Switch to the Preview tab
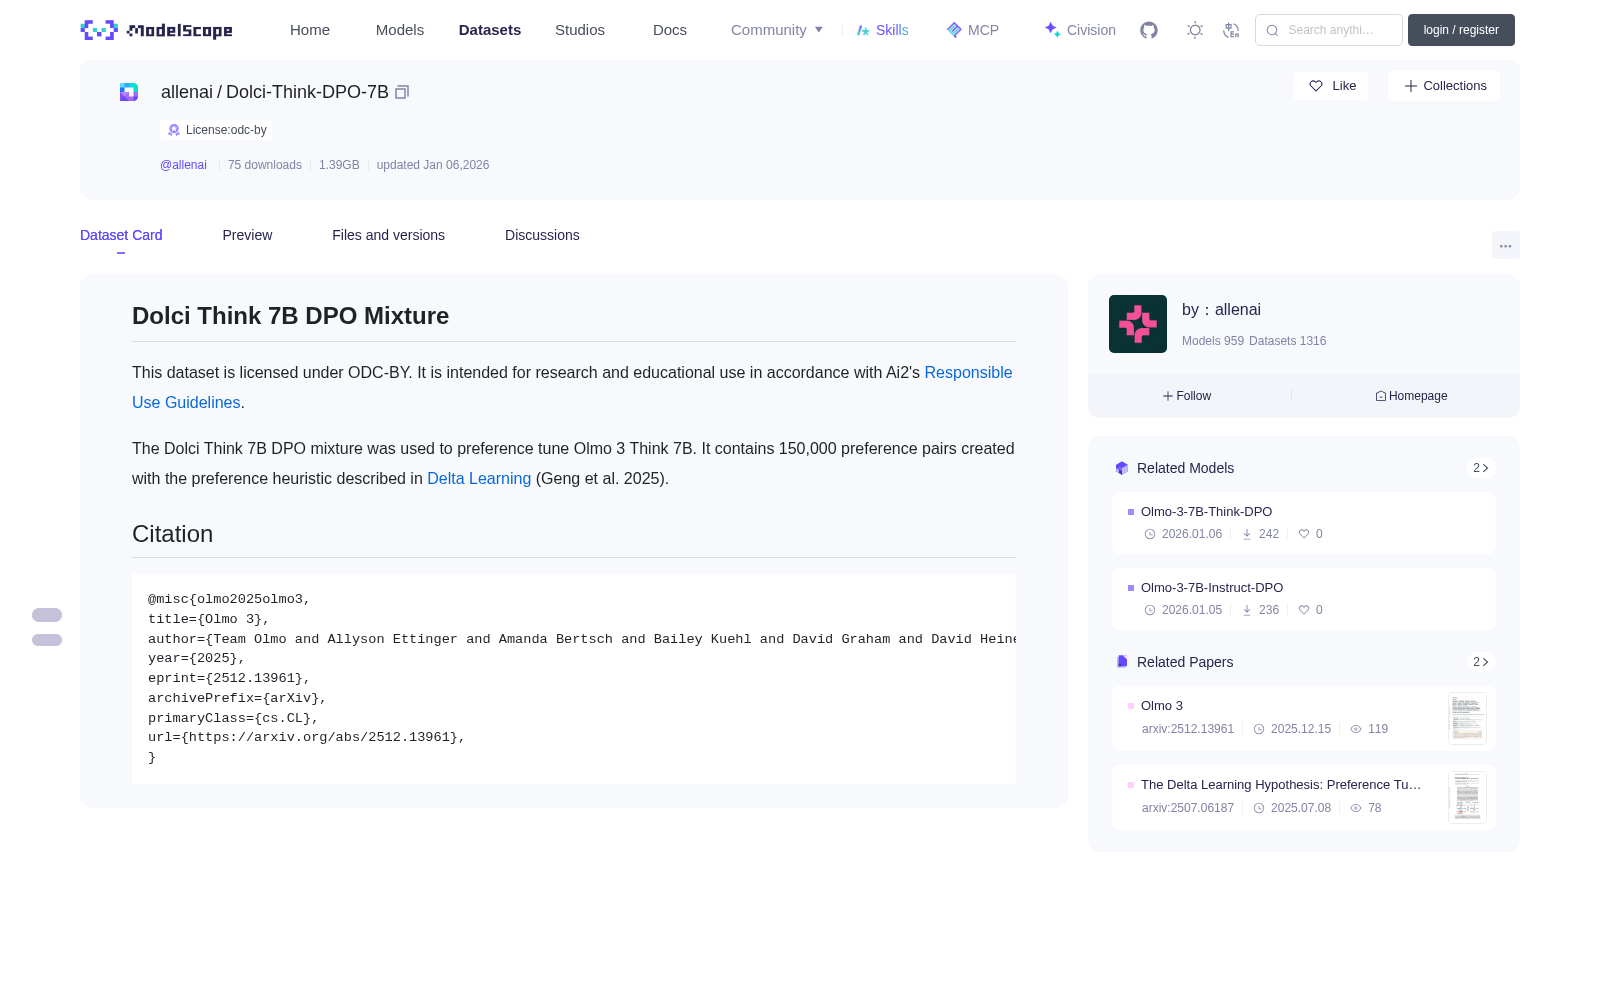 point(247,235)
